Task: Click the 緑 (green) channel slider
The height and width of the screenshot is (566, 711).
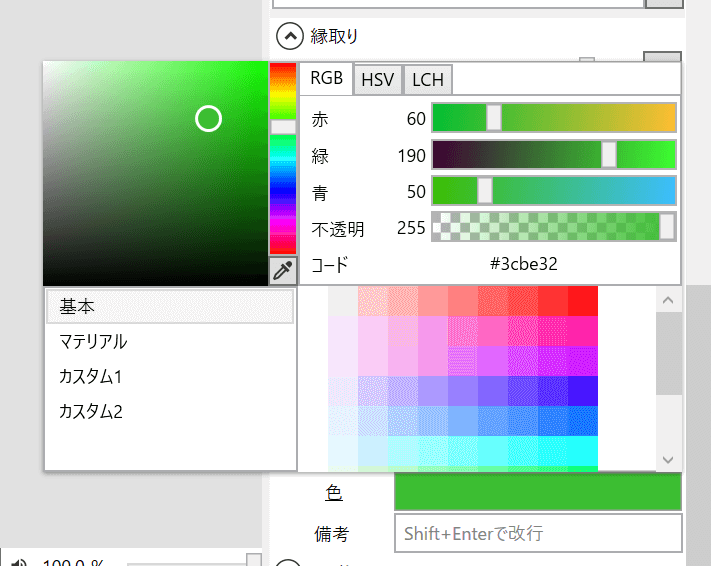Action: coord(553,155)
